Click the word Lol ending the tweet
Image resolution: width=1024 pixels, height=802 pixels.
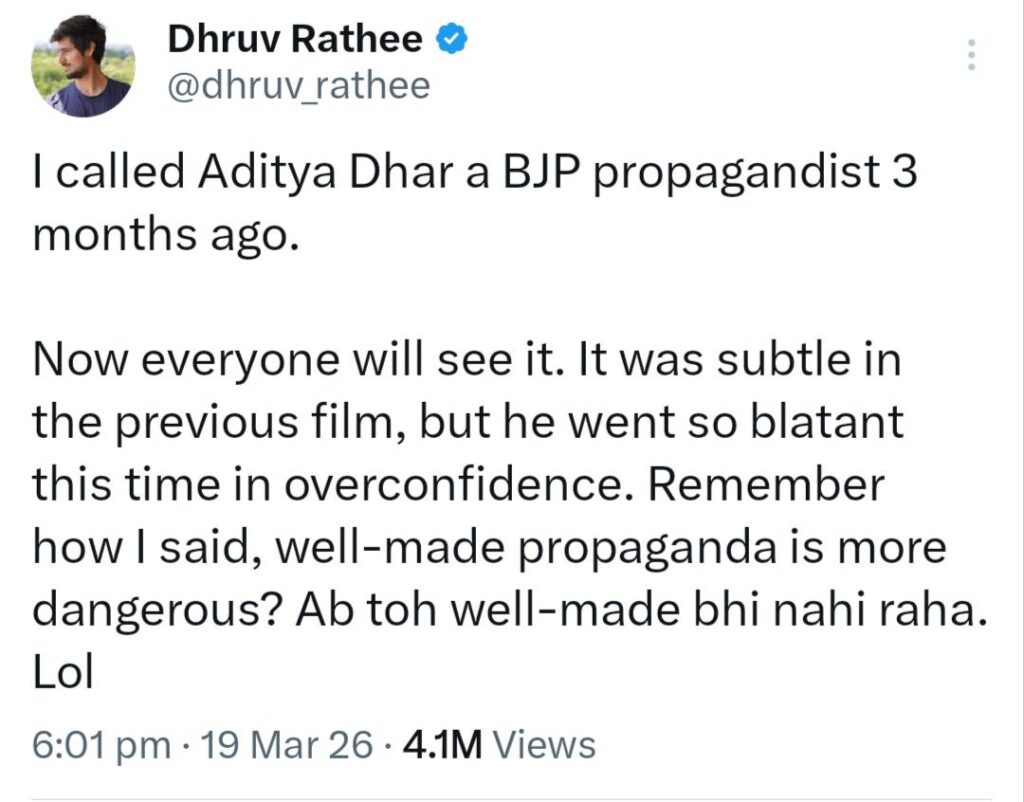click(x=62, y=671)
